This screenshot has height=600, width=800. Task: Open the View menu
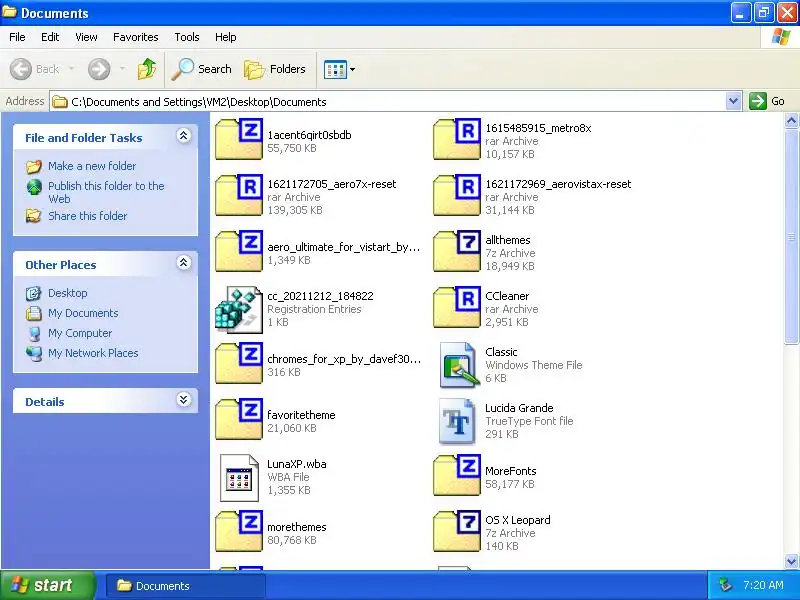86,37
